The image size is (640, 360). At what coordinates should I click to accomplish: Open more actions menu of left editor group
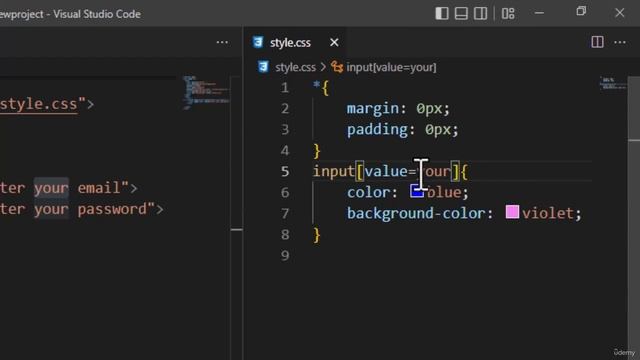(222, 42)
